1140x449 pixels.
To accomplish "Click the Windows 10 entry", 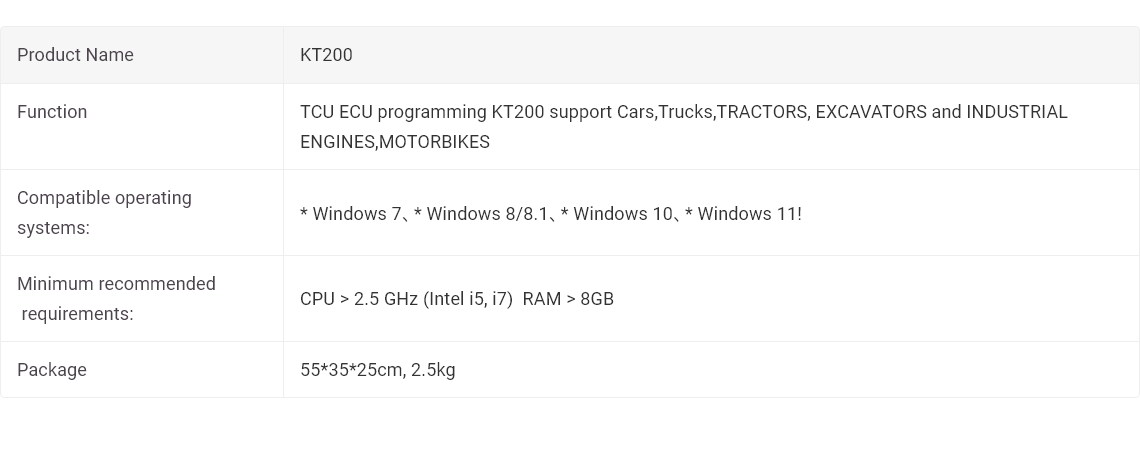I will (617, 214).
